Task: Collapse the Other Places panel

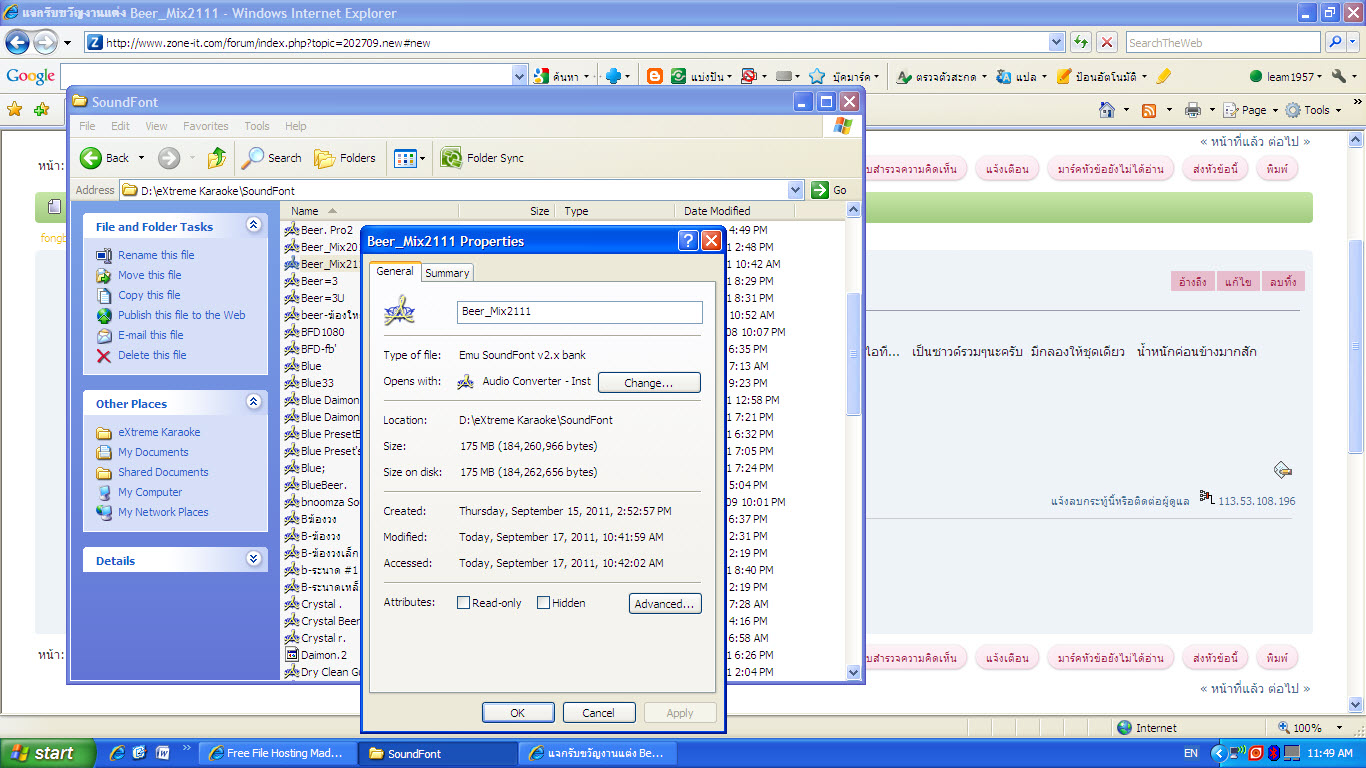Action: click(253, 402)
